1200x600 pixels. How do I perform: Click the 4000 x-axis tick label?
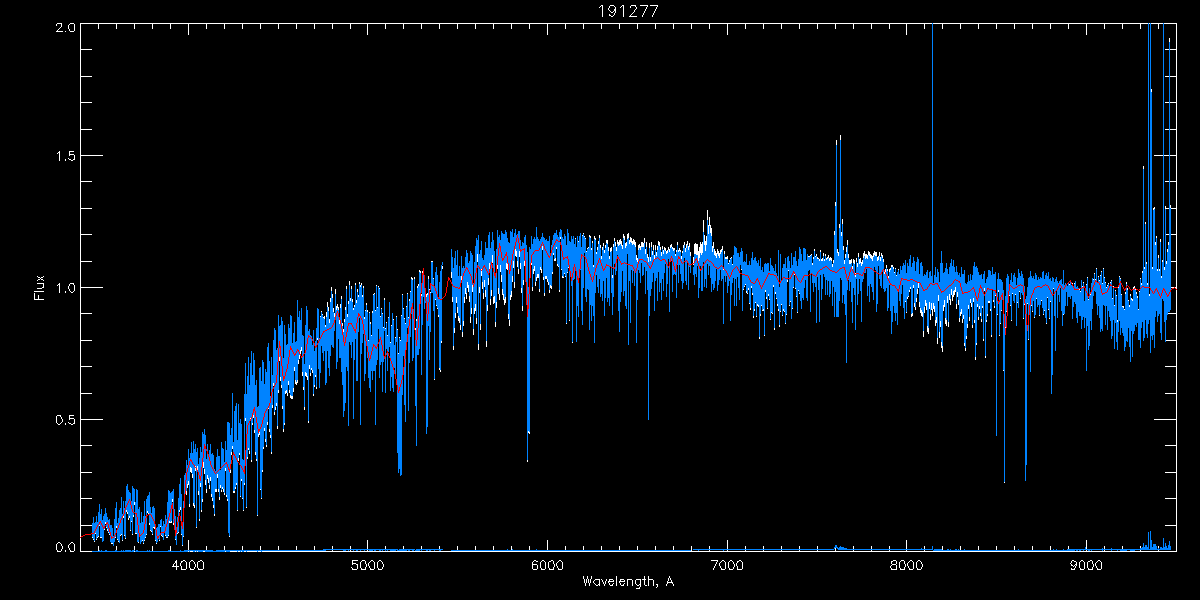[x=188, y=565]
